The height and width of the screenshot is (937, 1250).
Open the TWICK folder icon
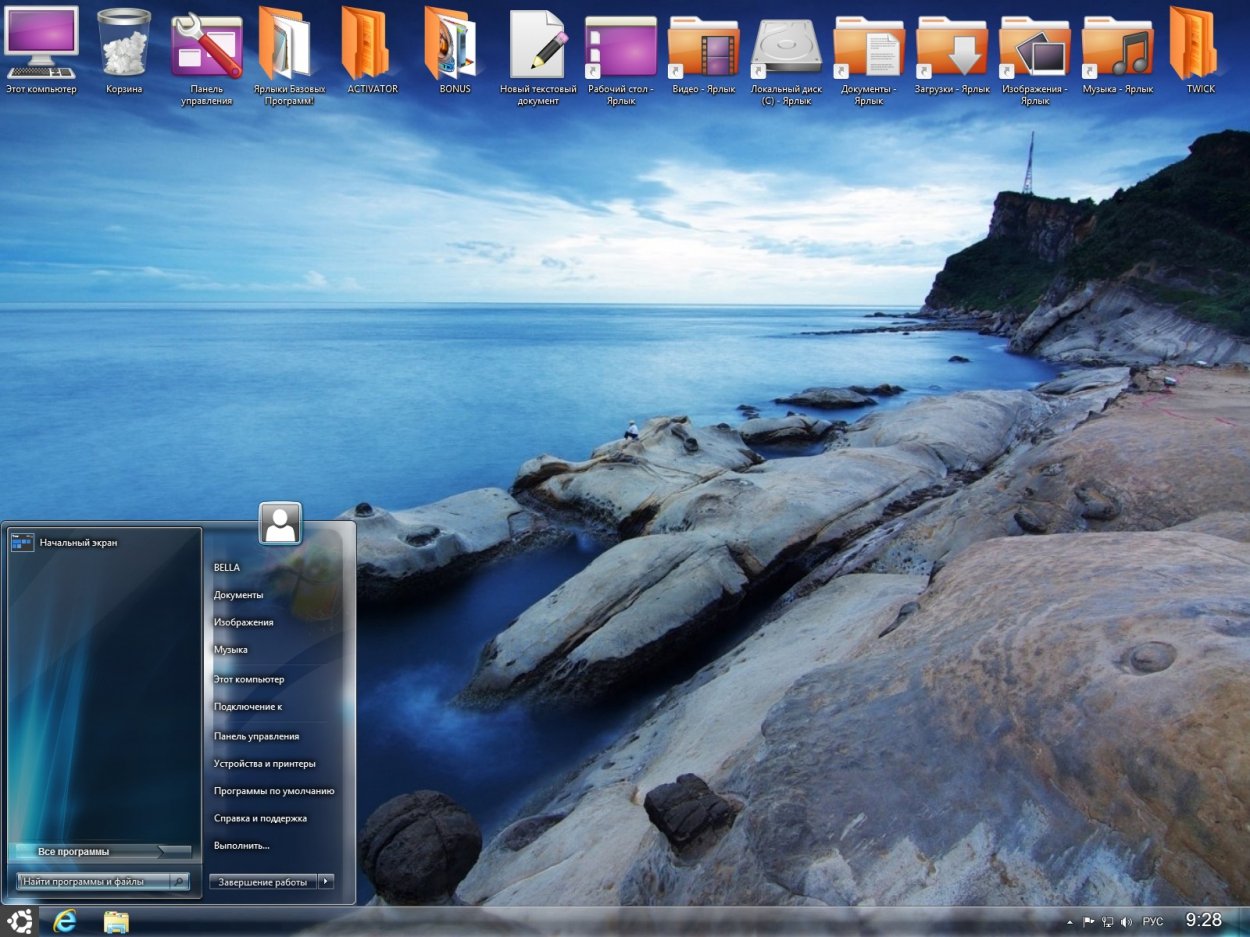click(x=1200, y=44)
